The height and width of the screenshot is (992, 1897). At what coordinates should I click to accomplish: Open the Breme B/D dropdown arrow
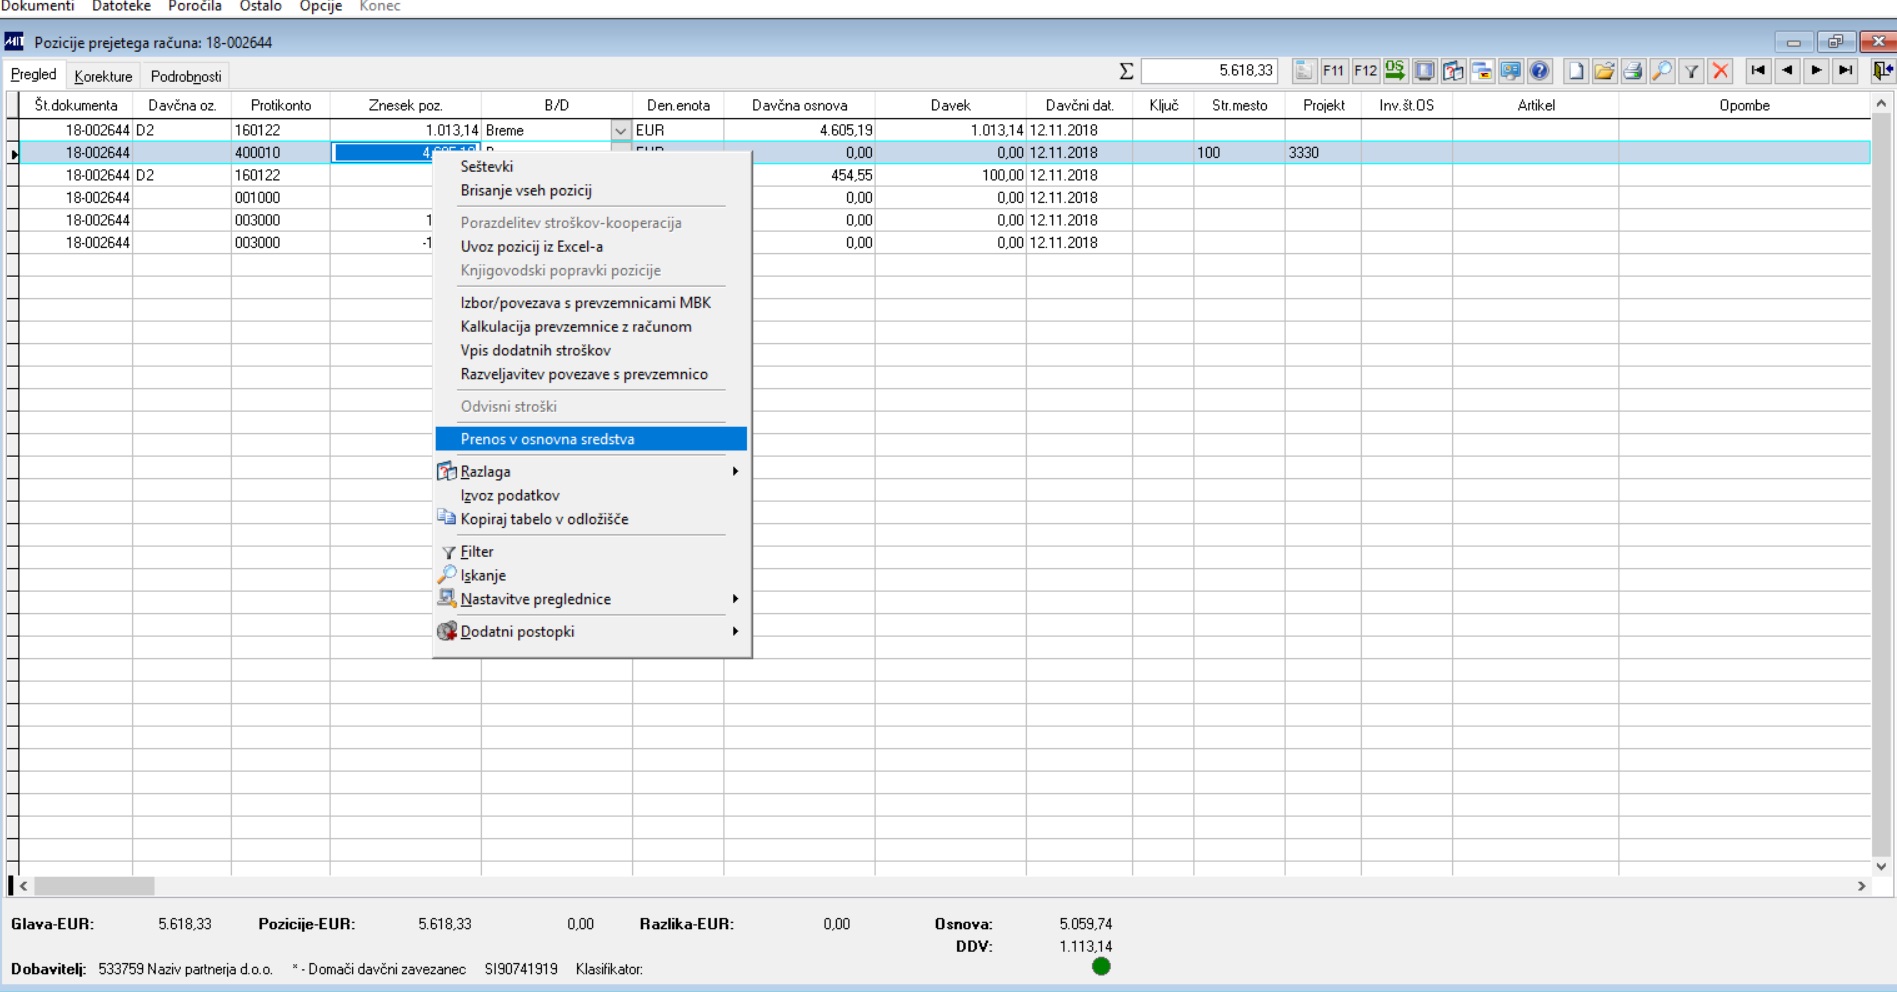[621, 131]
